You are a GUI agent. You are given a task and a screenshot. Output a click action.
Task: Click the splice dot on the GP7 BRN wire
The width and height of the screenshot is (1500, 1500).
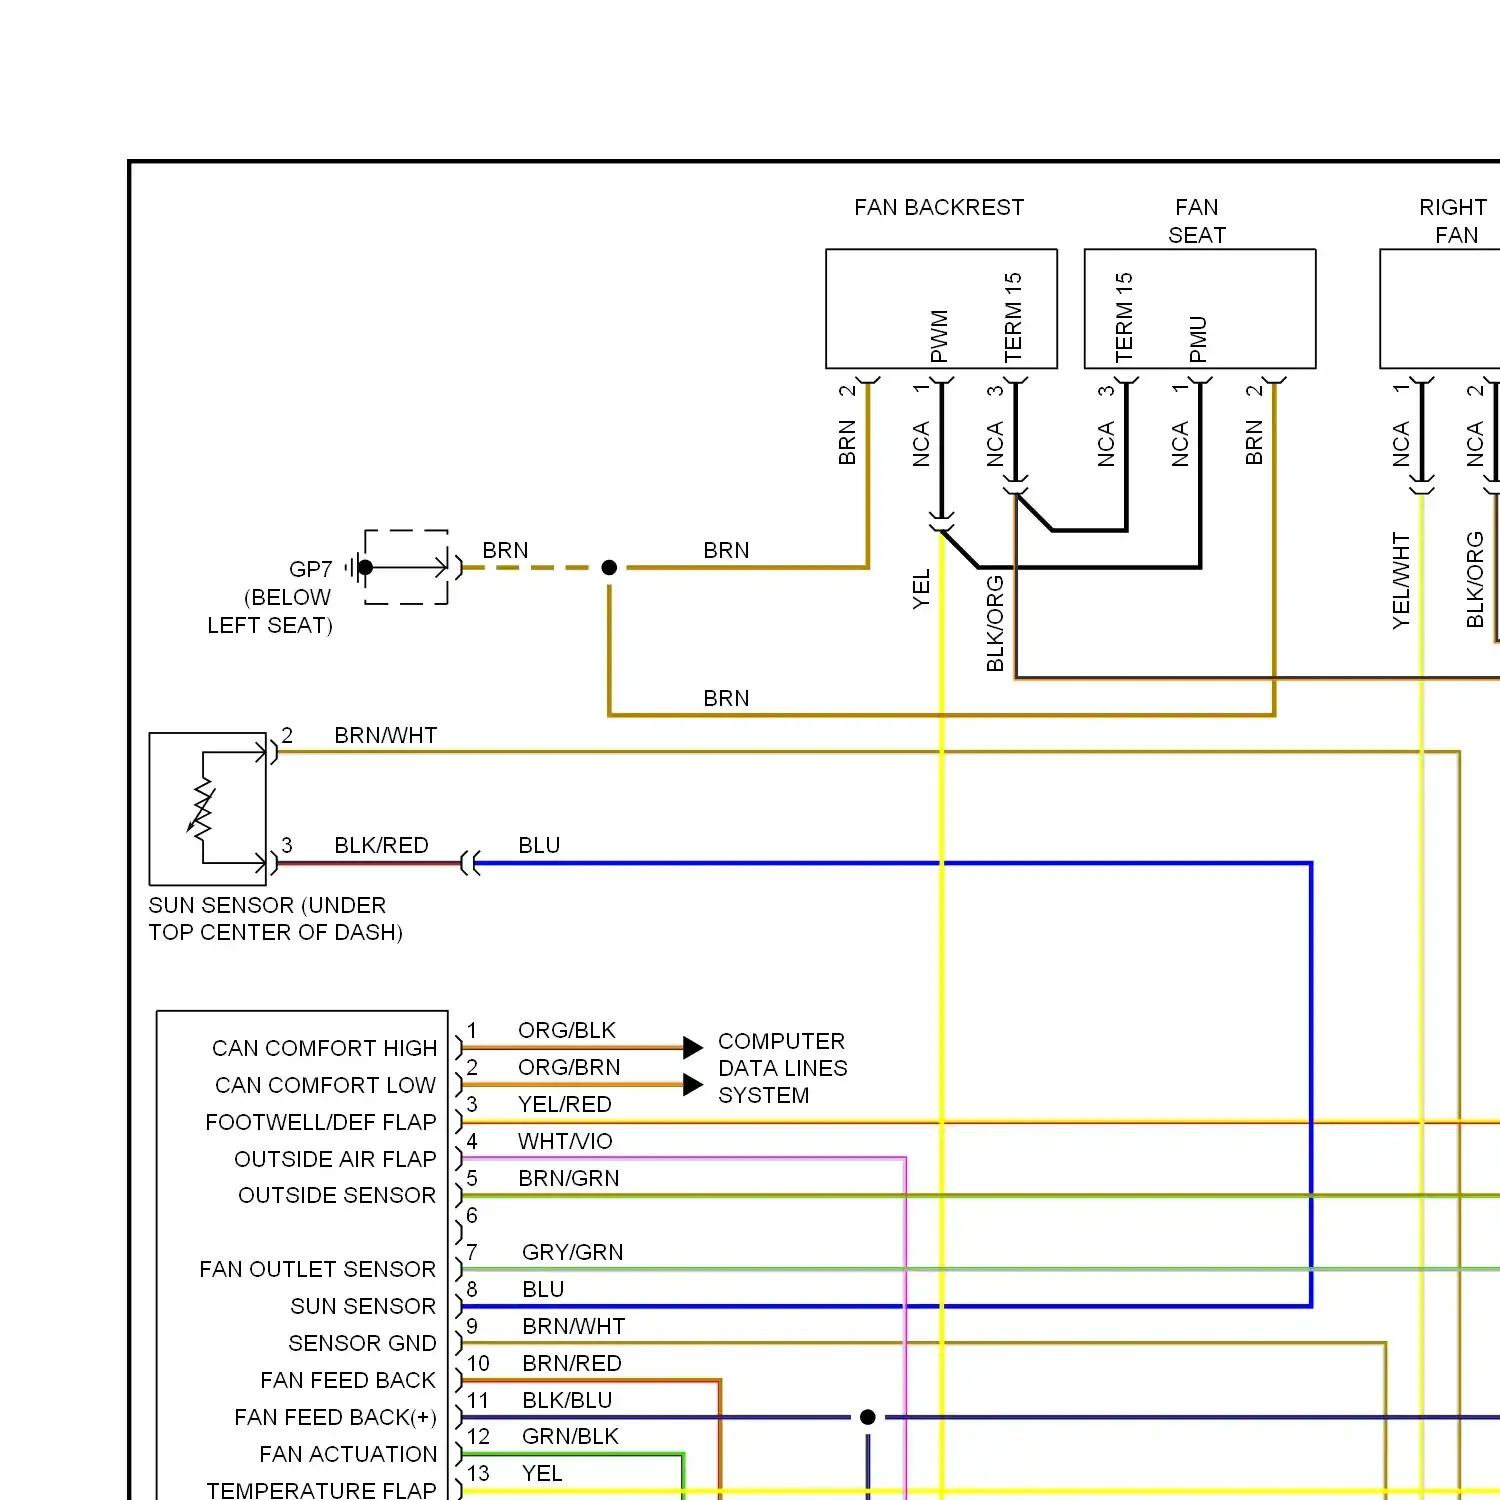[609, 567]
